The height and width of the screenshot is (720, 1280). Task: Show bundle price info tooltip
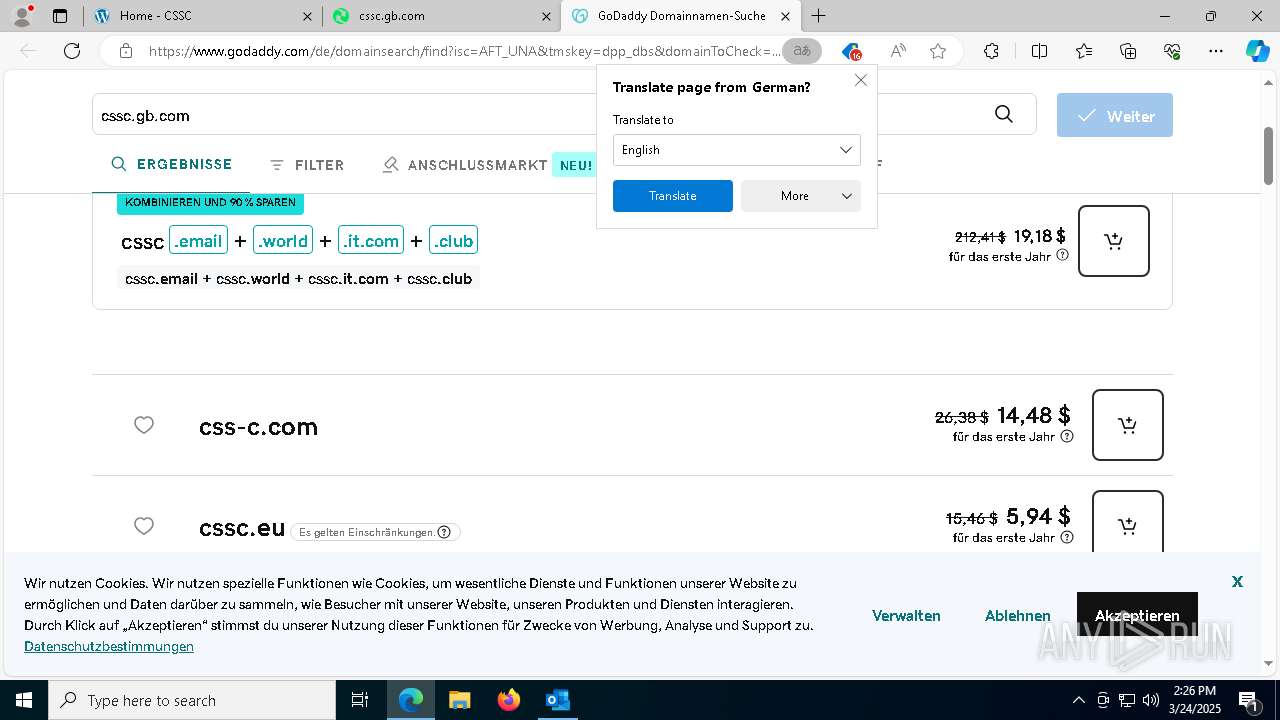(x=1063, y=255)
